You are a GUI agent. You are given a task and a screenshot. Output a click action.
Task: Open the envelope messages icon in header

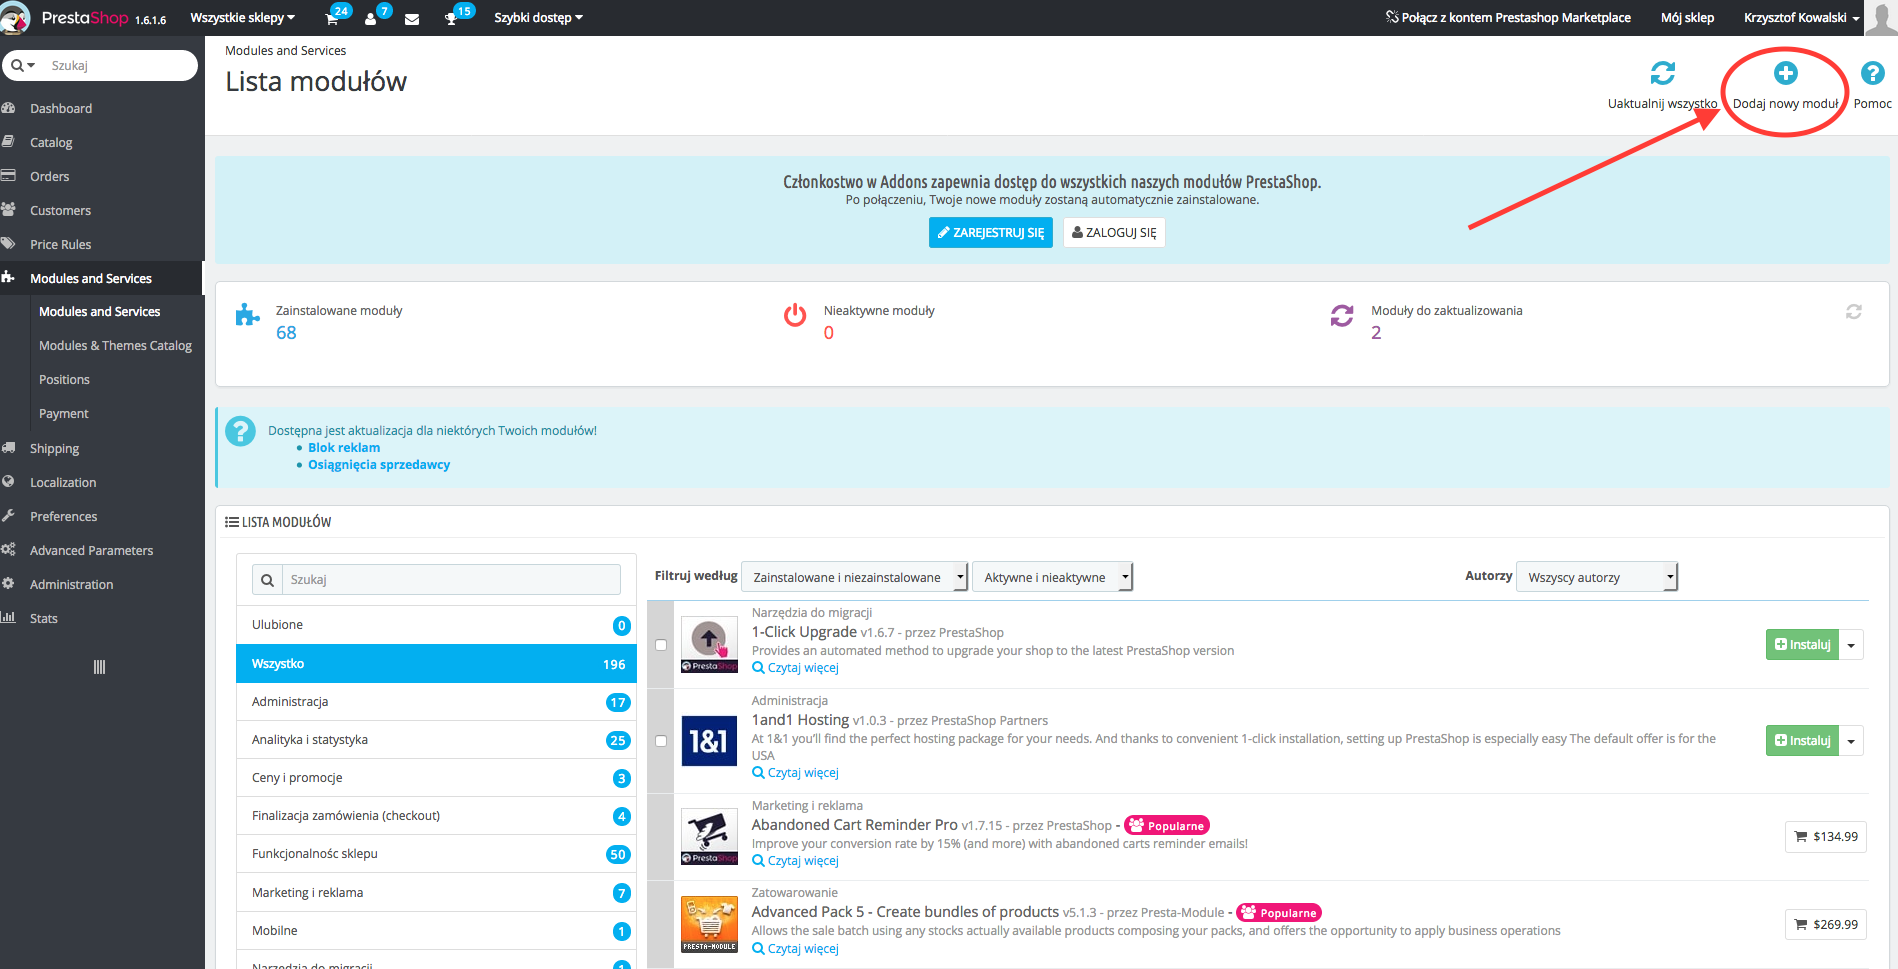[x=412, y=19]
